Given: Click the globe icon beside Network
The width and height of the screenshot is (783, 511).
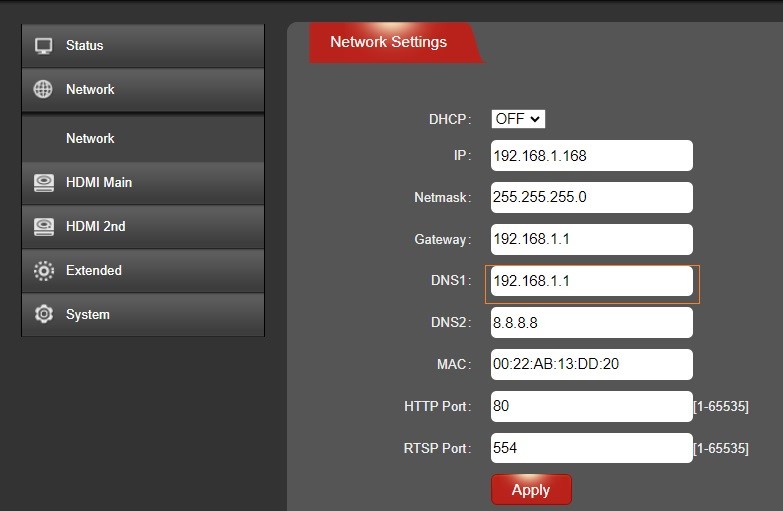Looking at the screenshot, I should coord(43,90).
